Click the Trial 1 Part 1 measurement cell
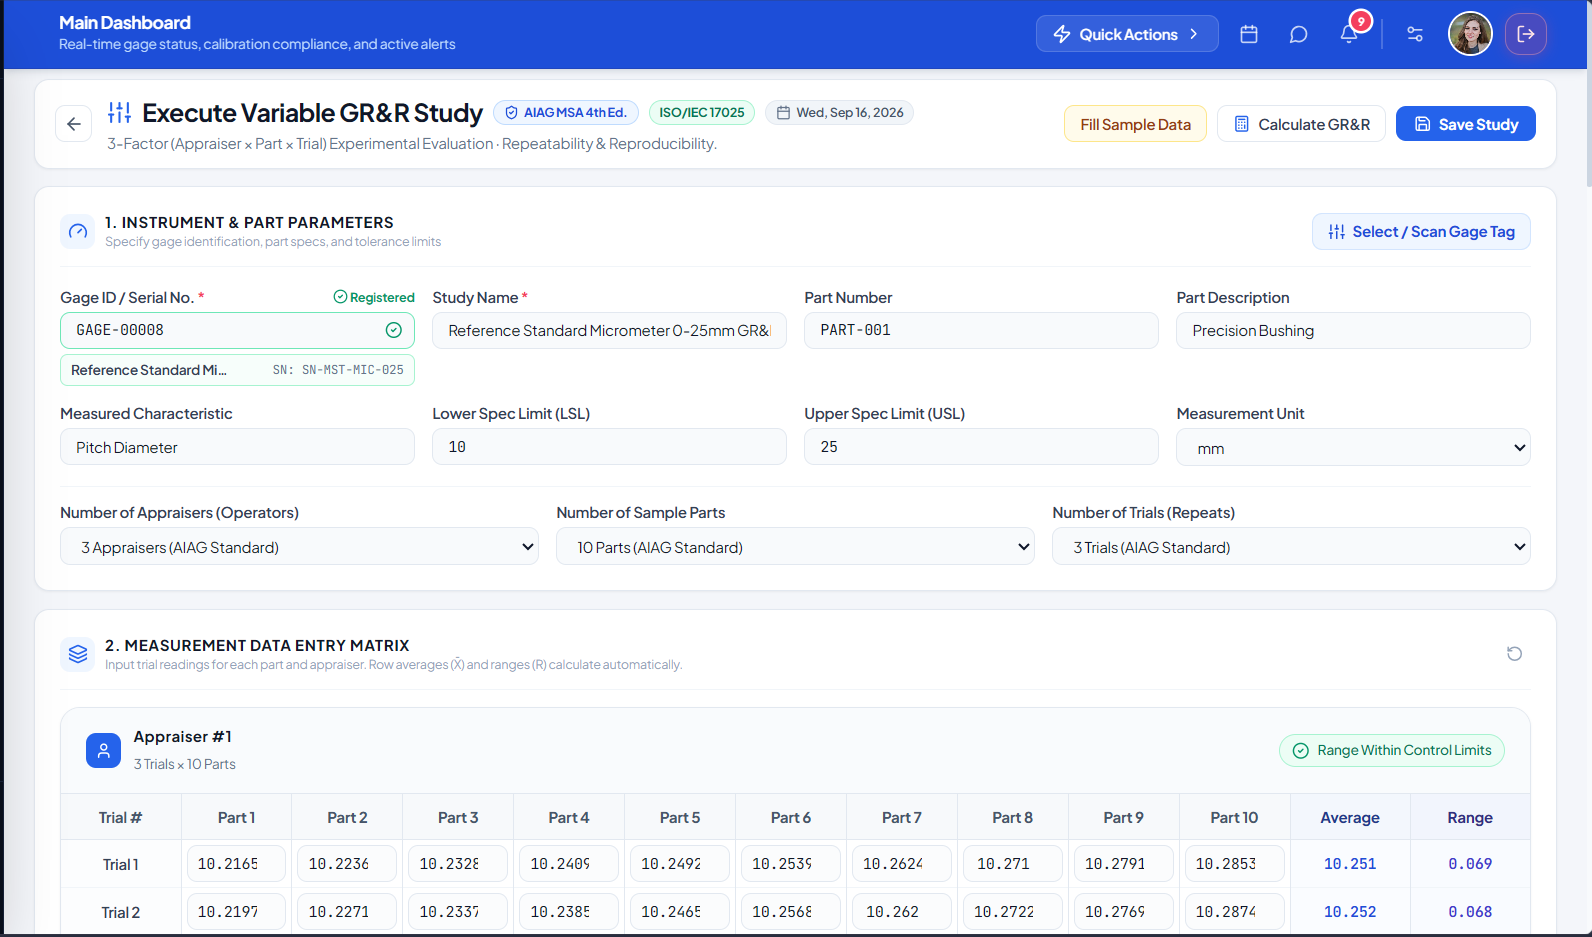 [x=236, y=864]
